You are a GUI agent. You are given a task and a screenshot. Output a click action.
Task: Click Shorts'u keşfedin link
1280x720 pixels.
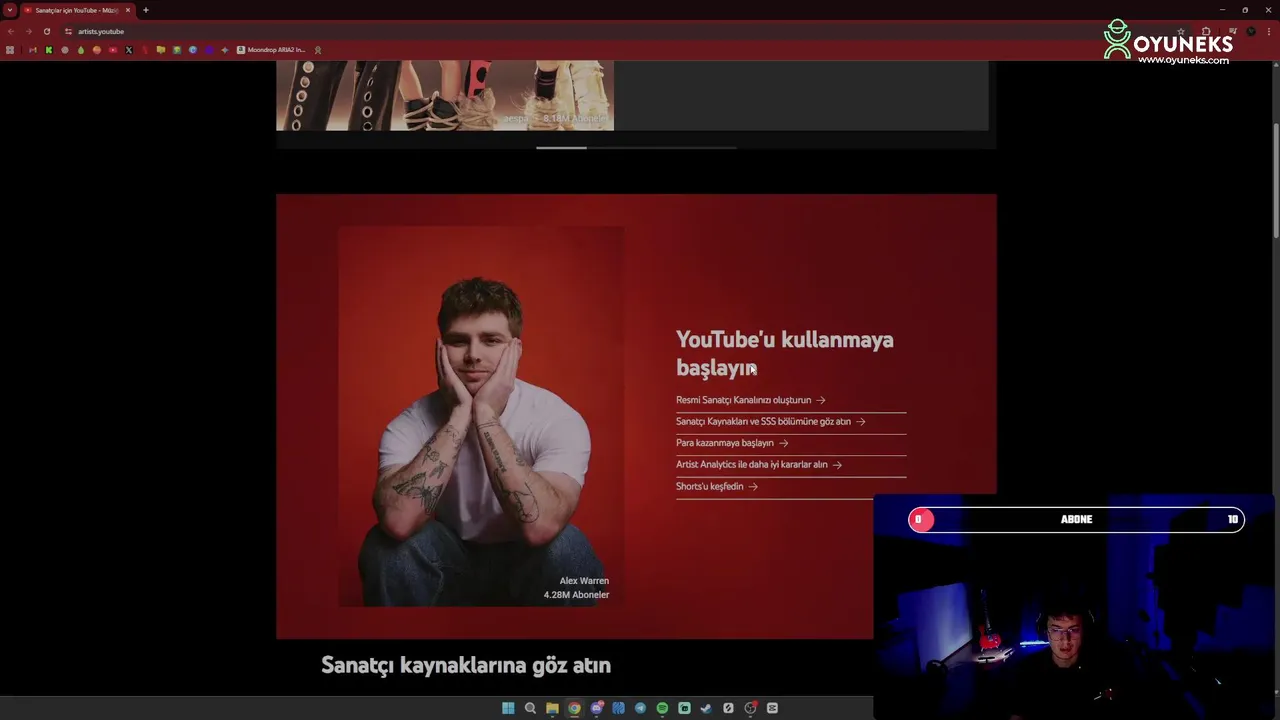coord(717,486)
